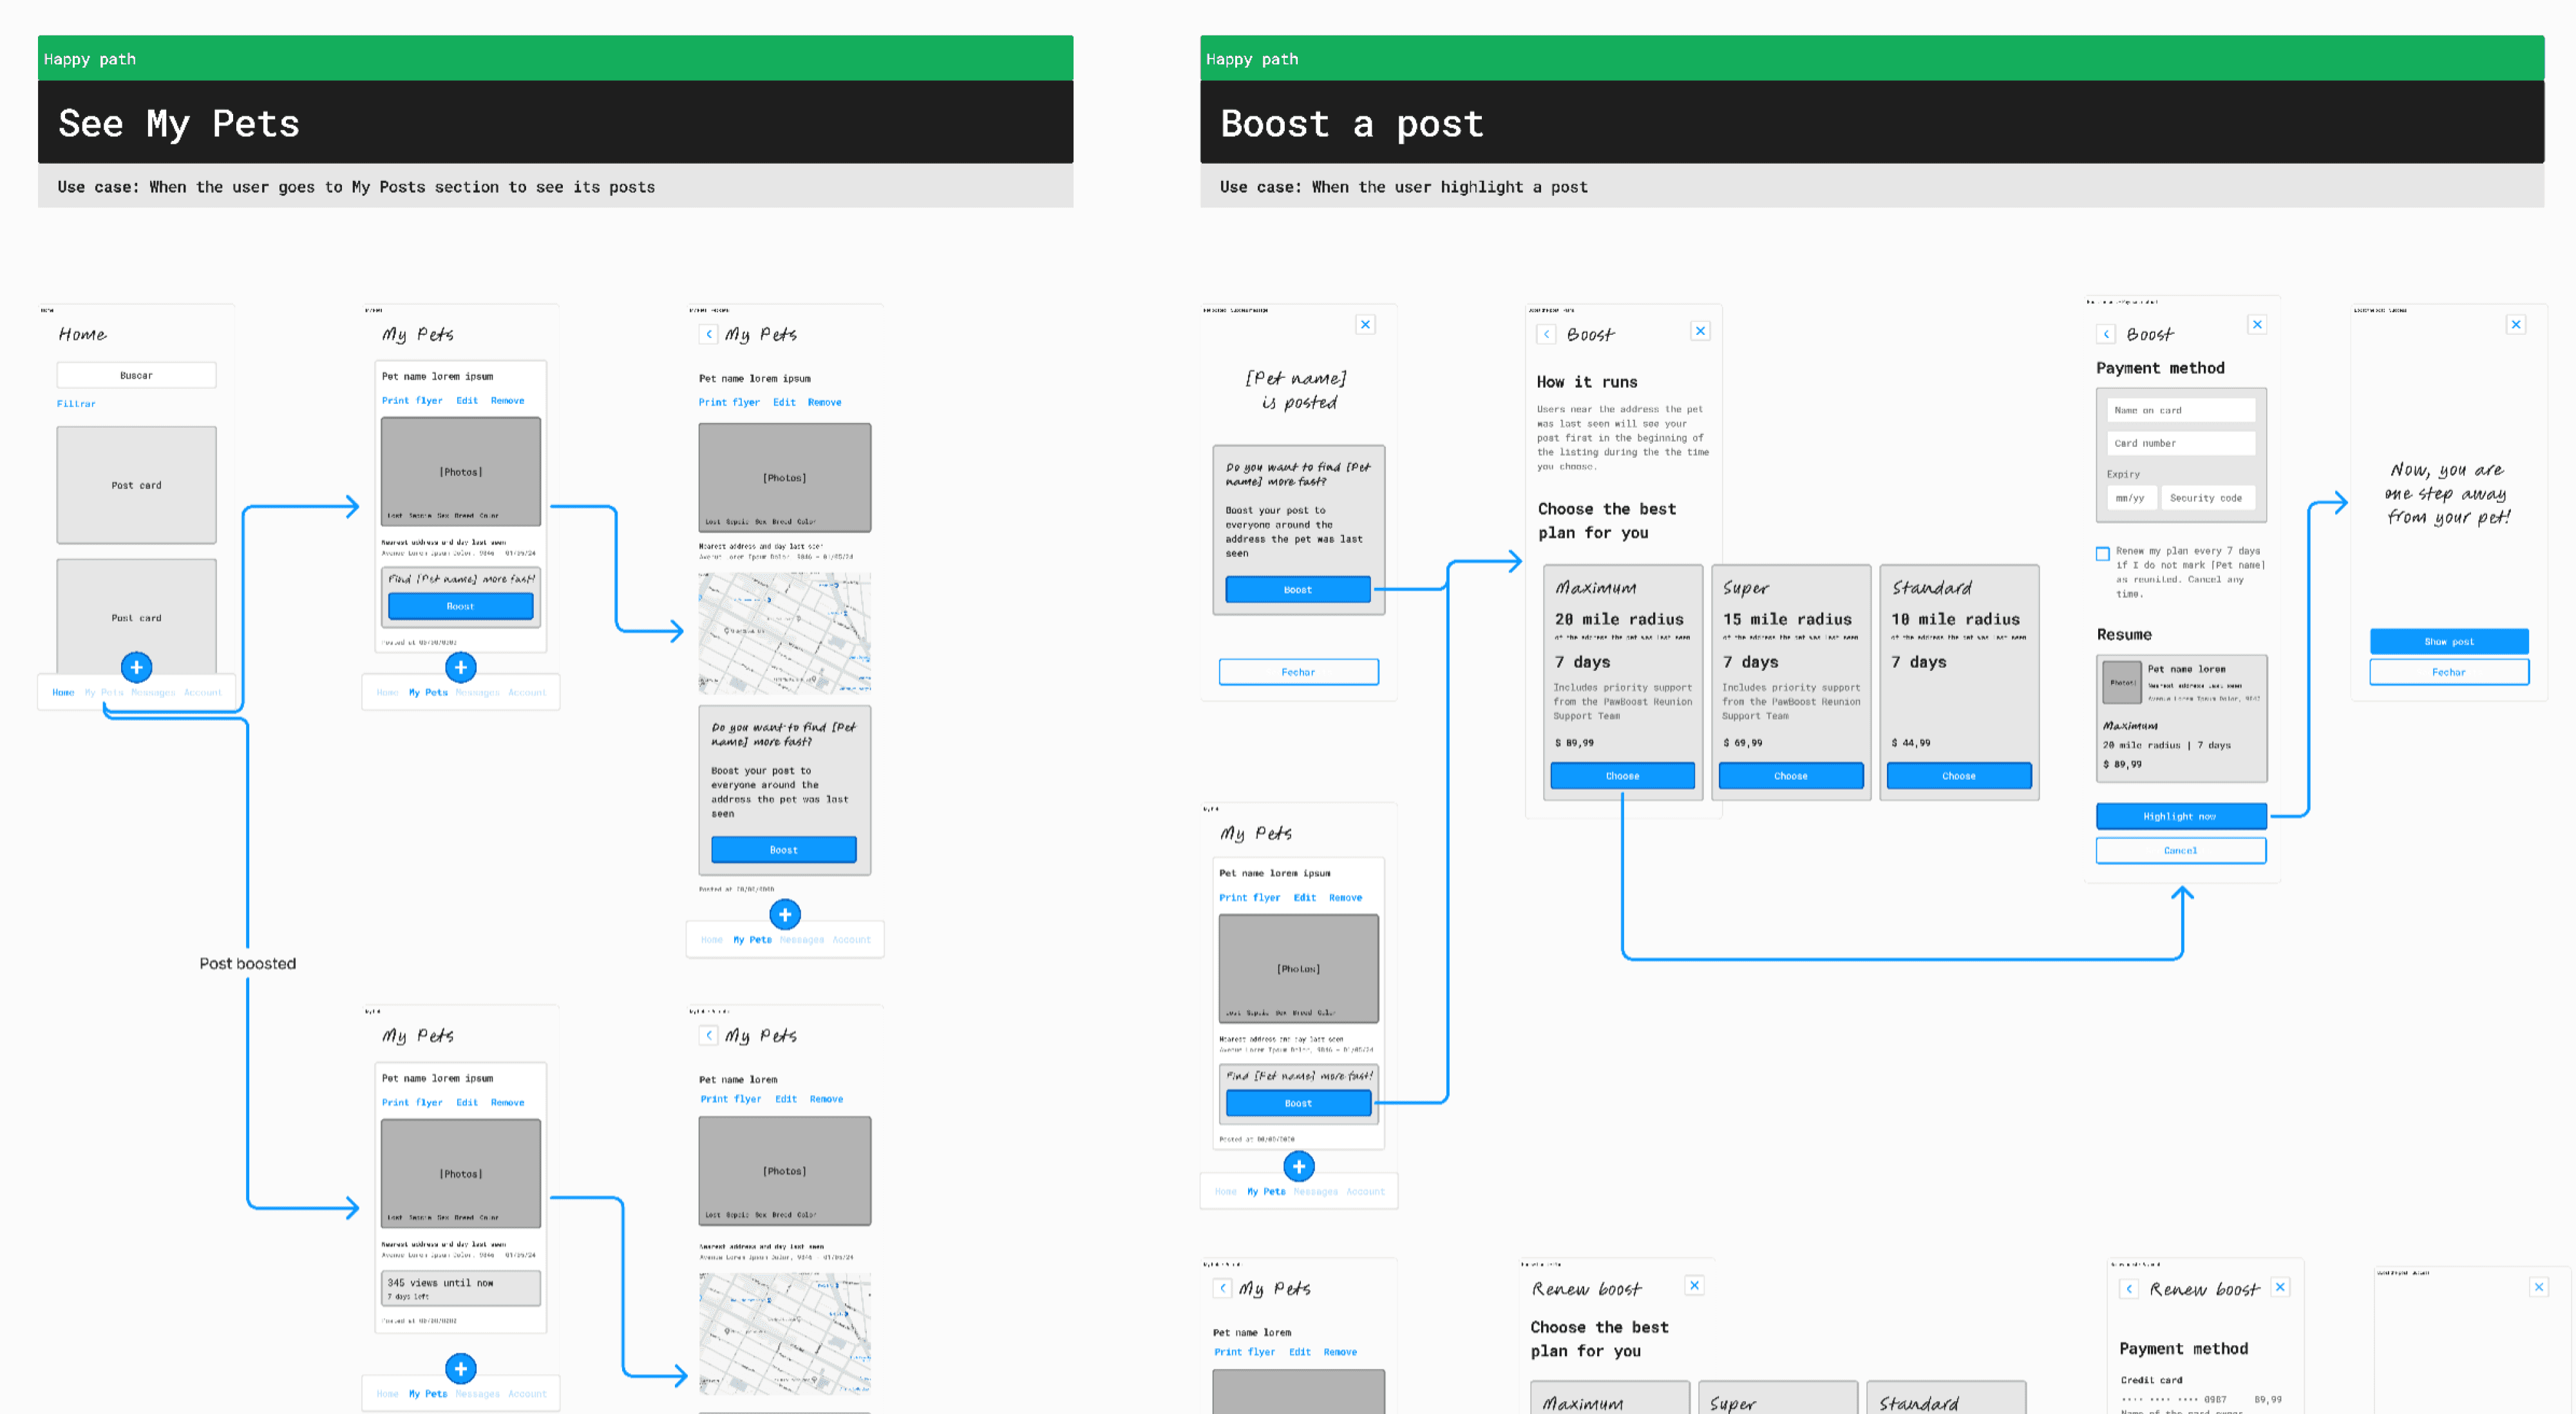Click plus button on My Pets screen in Boost a post flow
The width and height of the screenshot is (2576, 1414).
tap(1298, 1166)
